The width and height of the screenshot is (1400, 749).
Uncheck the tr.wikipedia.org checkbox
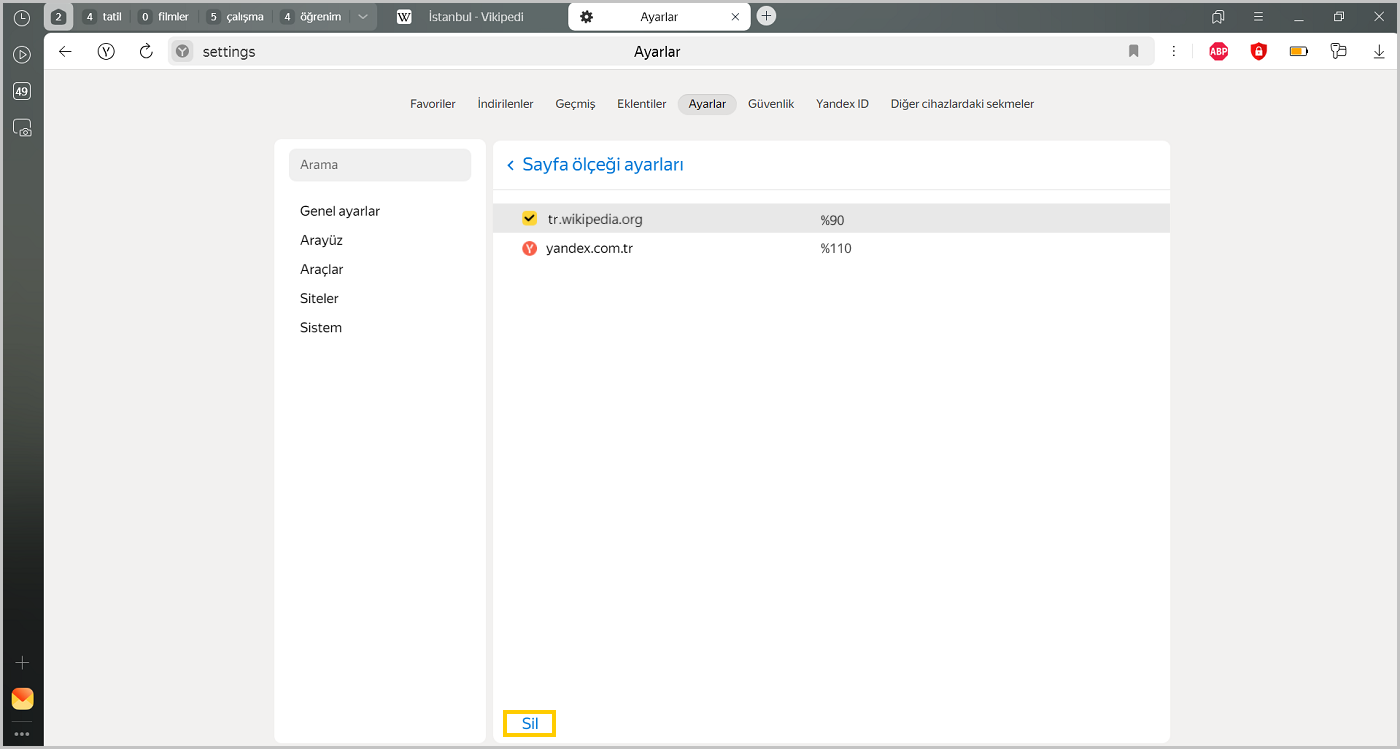click(530, 219)
